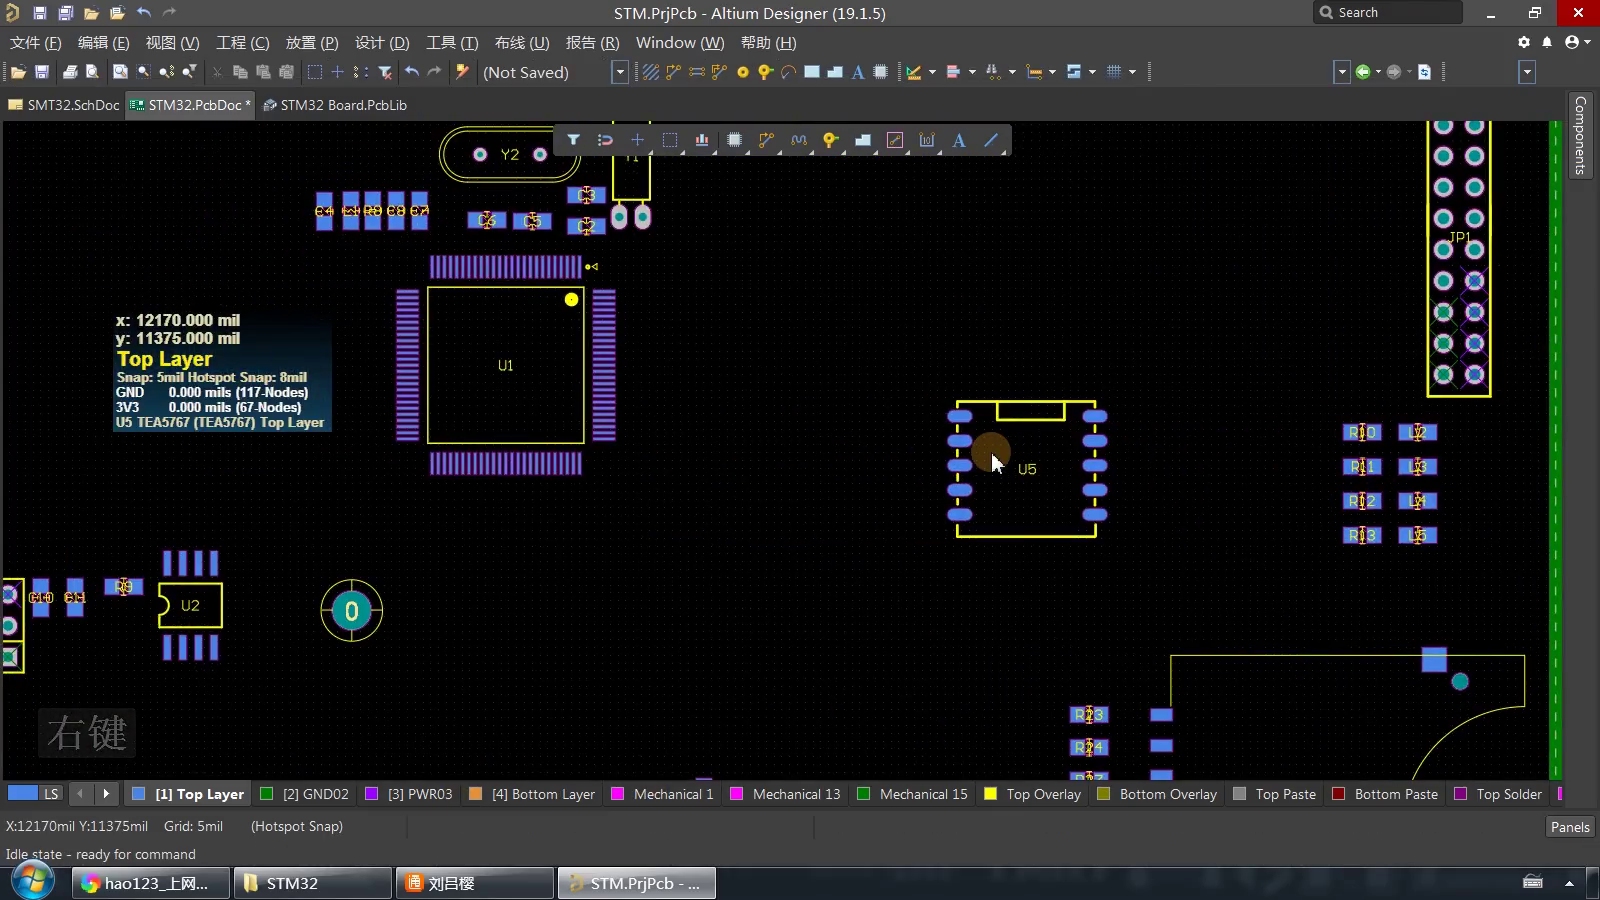The image size is (1600, 900).
Task: Open the grid settings dropdown
Action: [x=1131, y=72]
